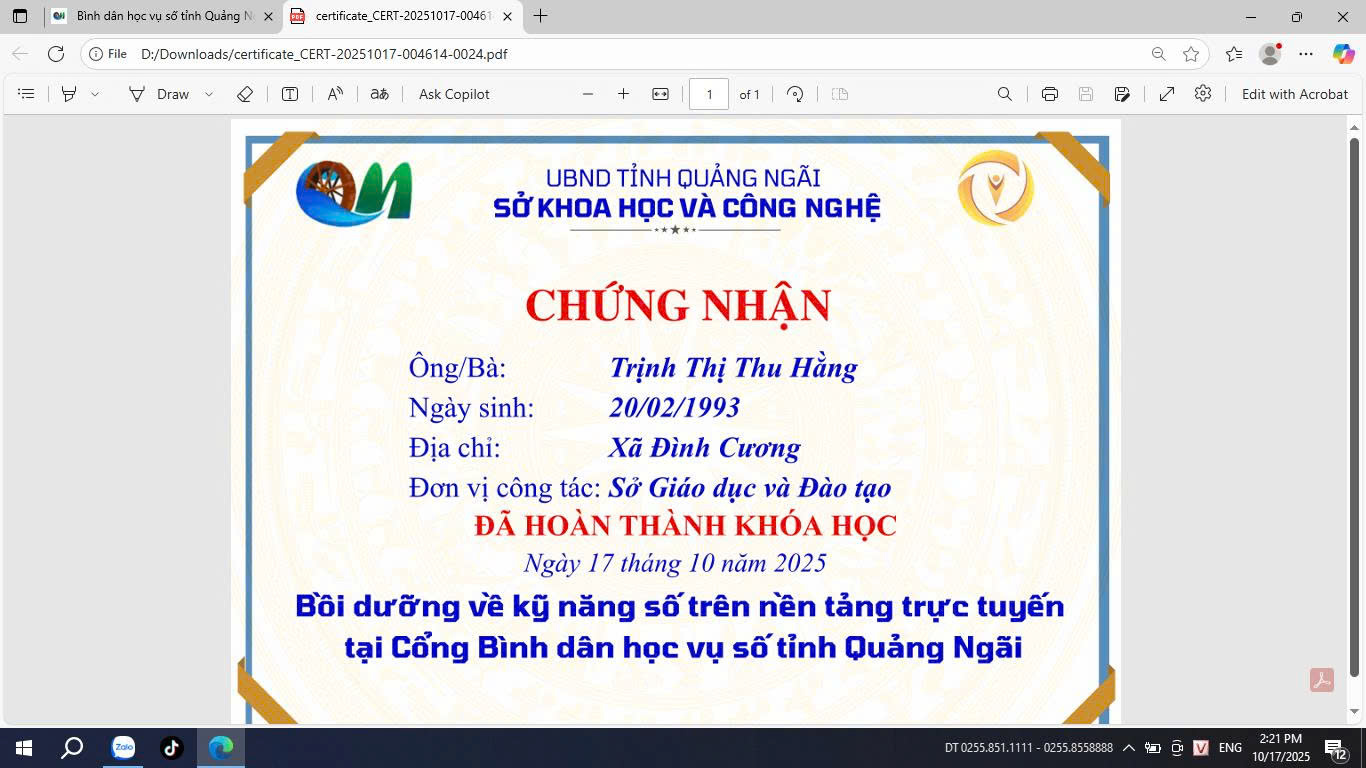Screen dimensions: 1366x768
Task: Expand the Draw options dropdown
Action: click(209, 94)
